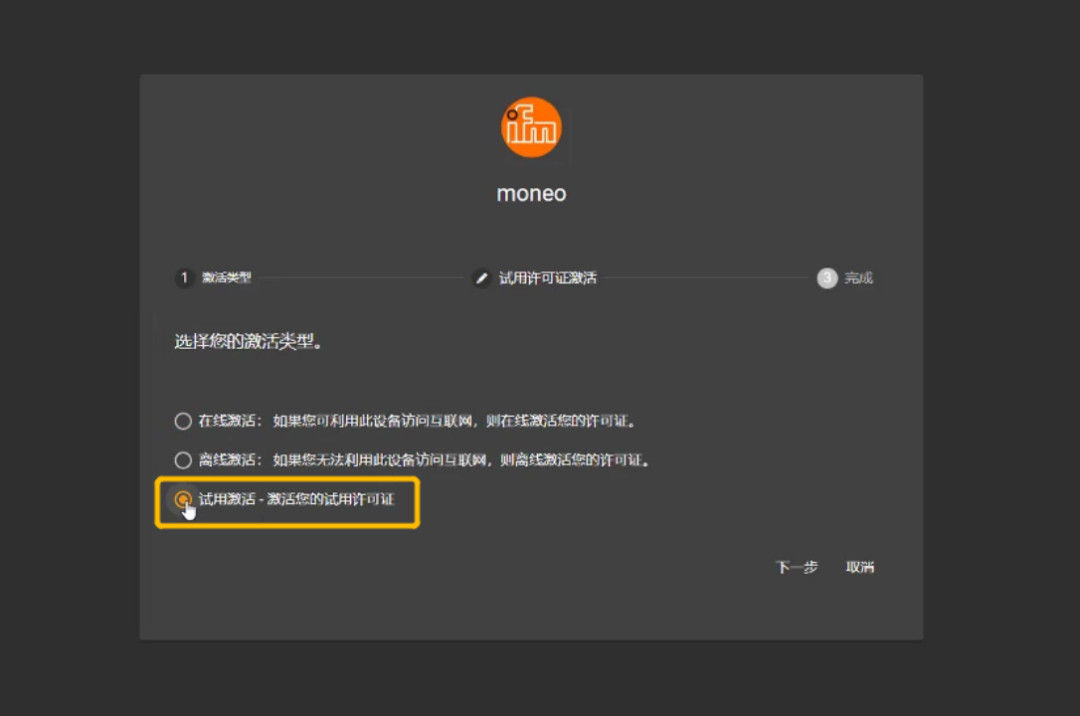Click the pencil icon for step two

482,278
